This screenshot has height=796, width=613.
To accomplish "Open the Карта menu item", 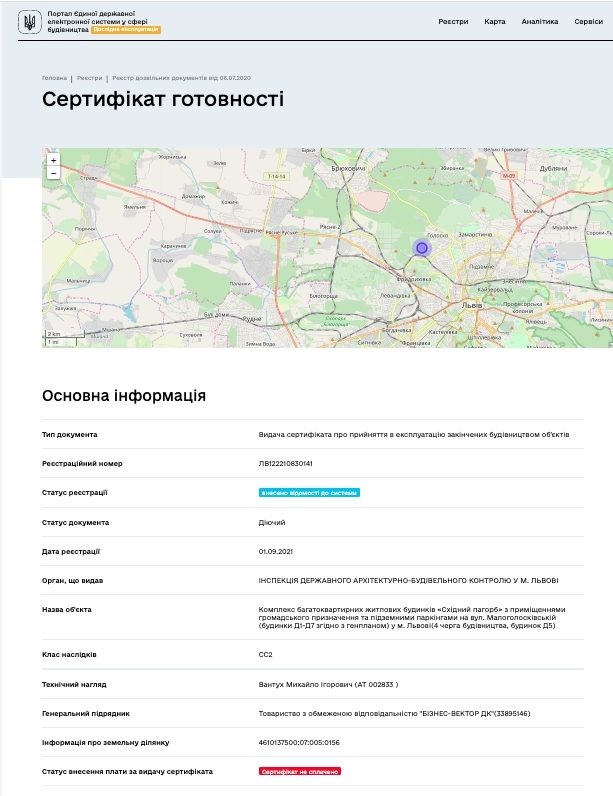I will click(x=495, y=21).
